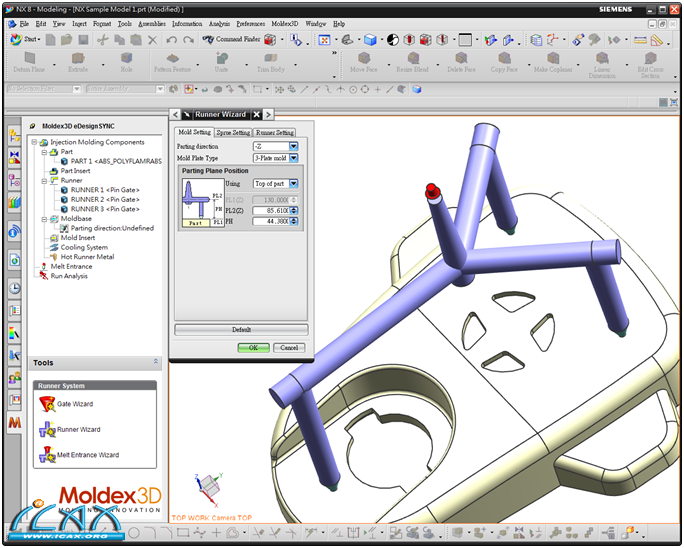Open the Mold Plate Type dropdown
The height and width of the screenshot is (548, 684).
point(293,159)
